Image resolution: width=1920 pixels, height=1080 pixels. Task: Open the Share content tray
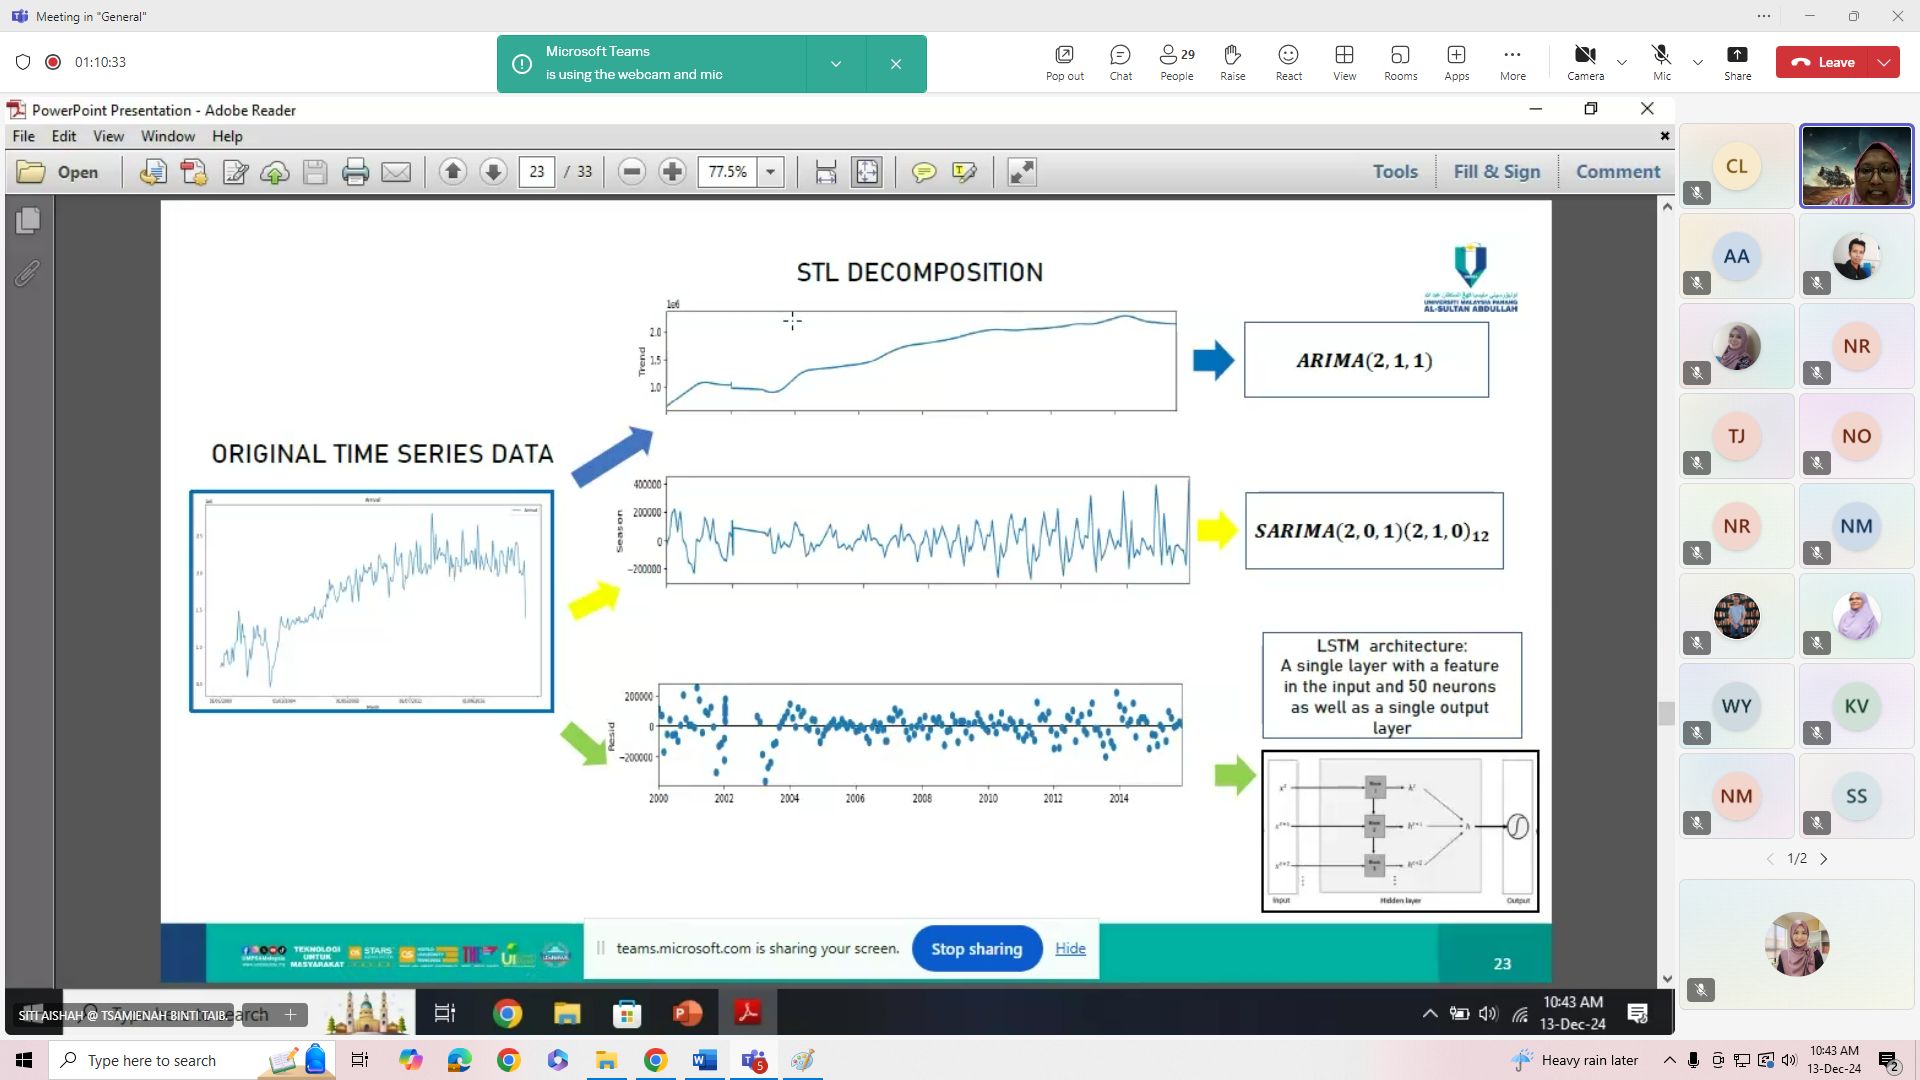pyautogui.click(x=1737, y=62)
